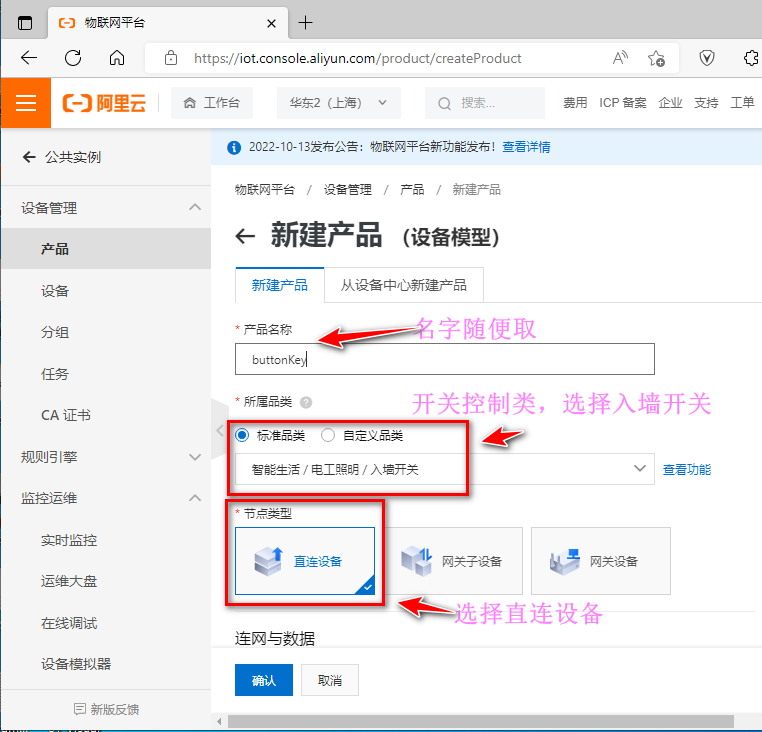762x732 pixels.
Task: Open the 入墙开关 category dropdown
Action: pyautogui.click(x=445, y=469)
